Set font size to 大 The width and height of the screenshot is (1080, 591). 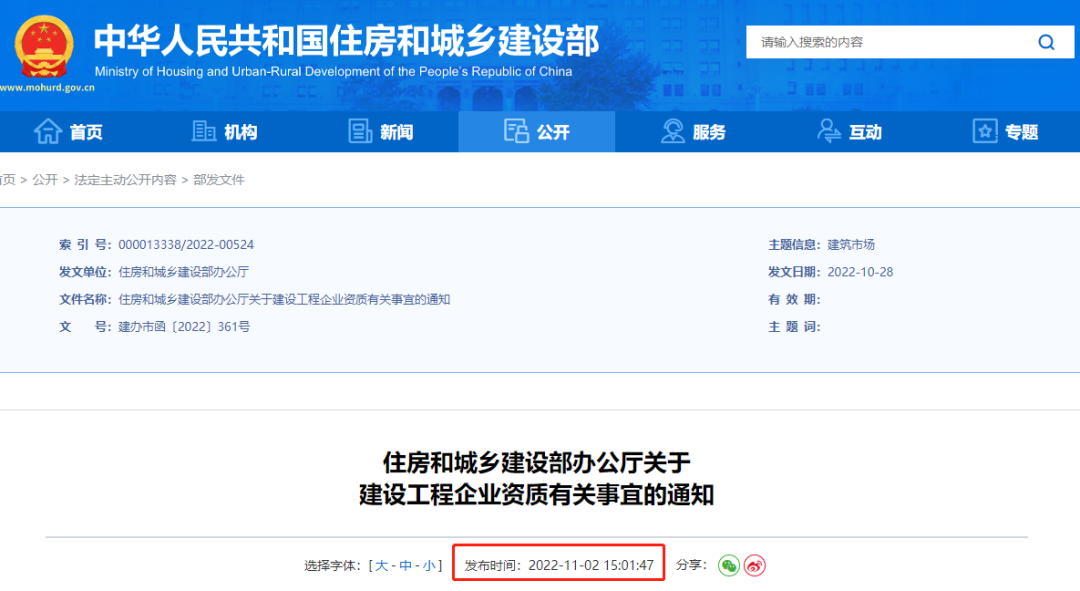(x=381, y=566)
